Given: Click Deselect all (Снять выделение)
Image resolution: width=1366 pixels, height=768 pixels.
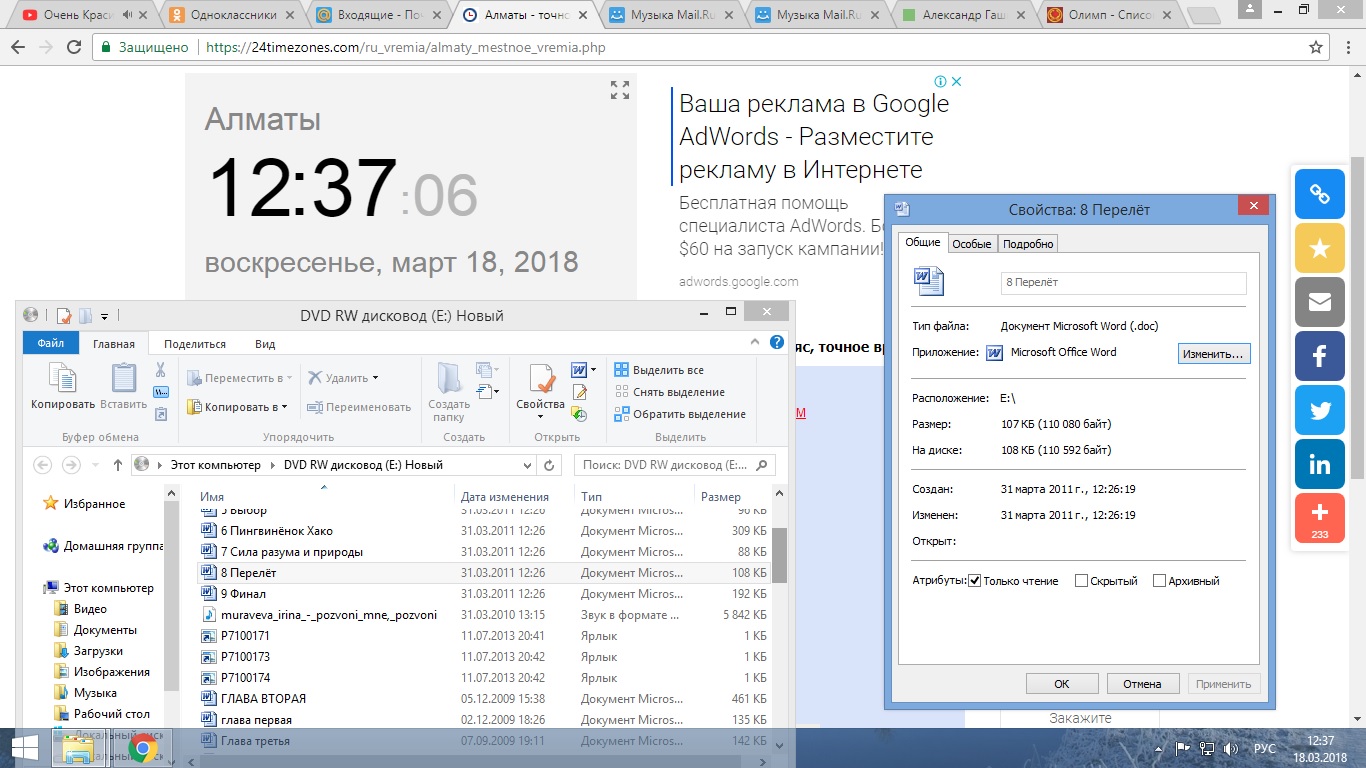Looking at the screenshot, I should [669, 392].
